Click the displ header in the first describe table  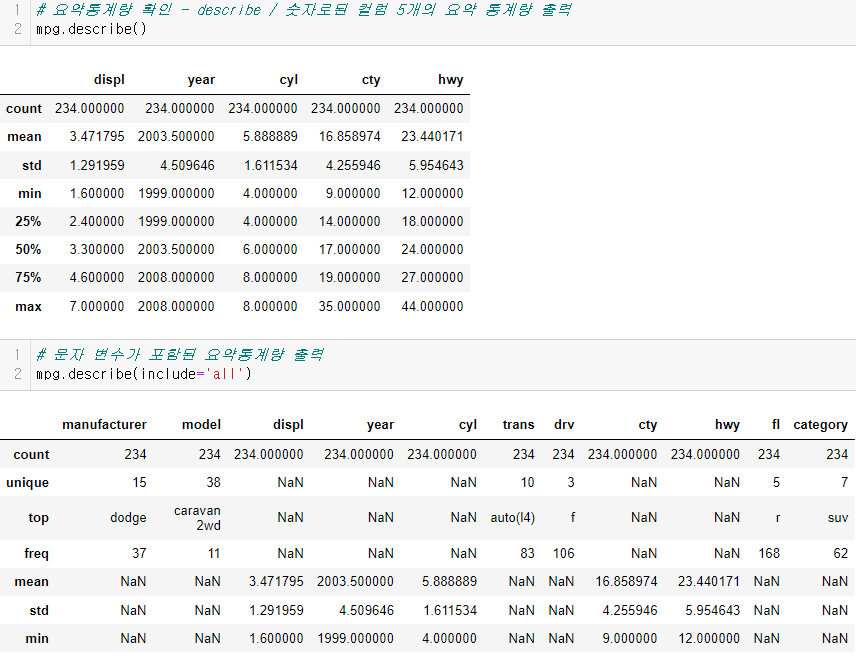coord(109,80)
